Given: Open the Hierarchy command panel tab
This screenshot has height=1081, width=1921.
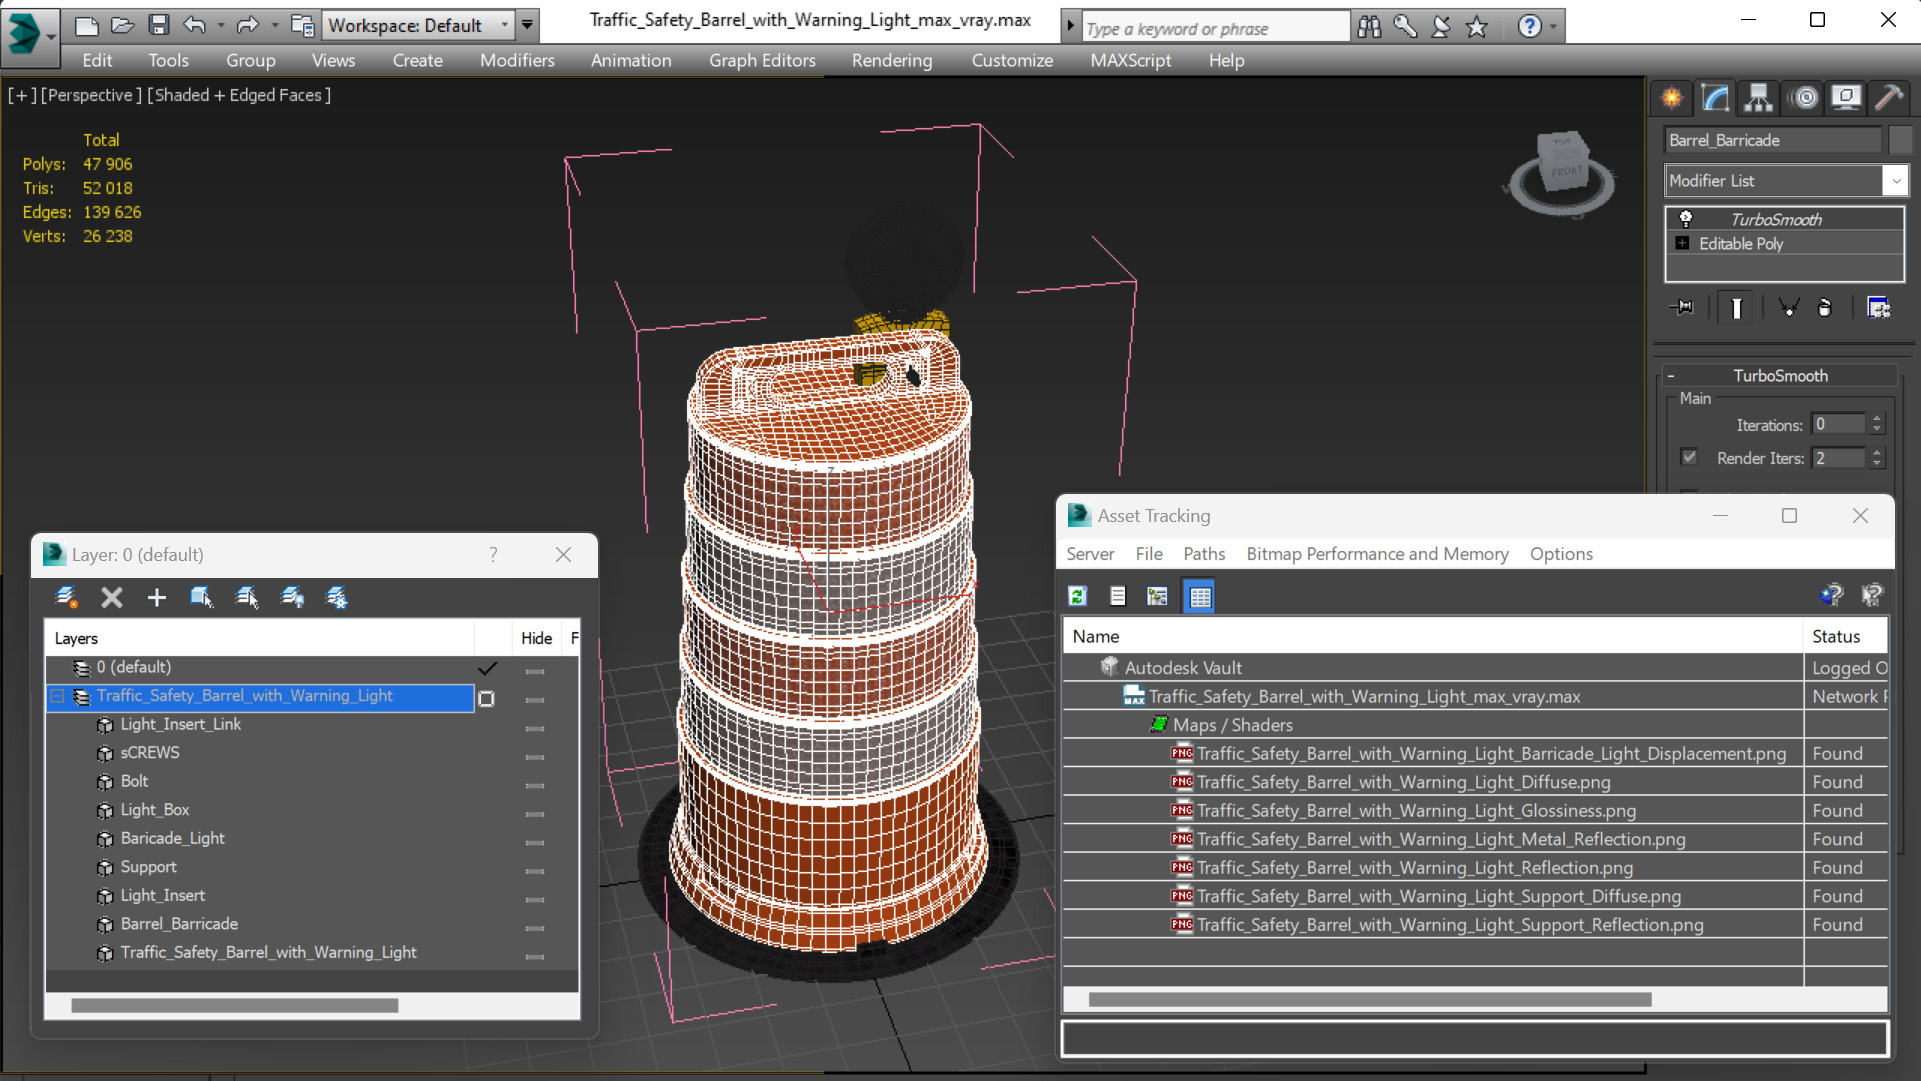Looking at the screenshot, I should coord(1758,97).
